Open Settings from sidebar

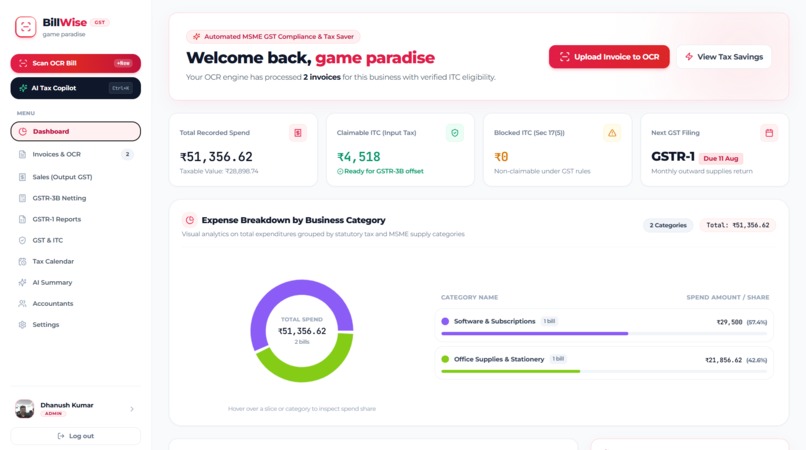[76, 325]
